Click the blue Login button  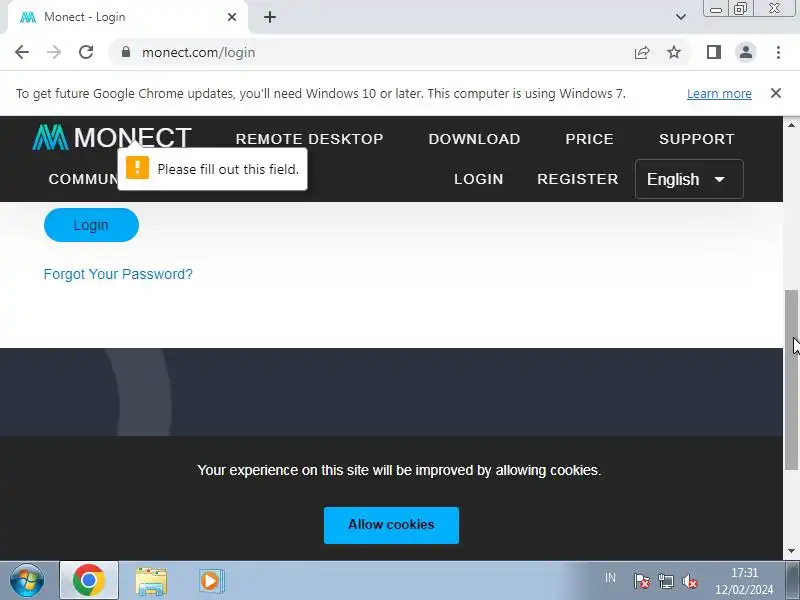(91, 225)
